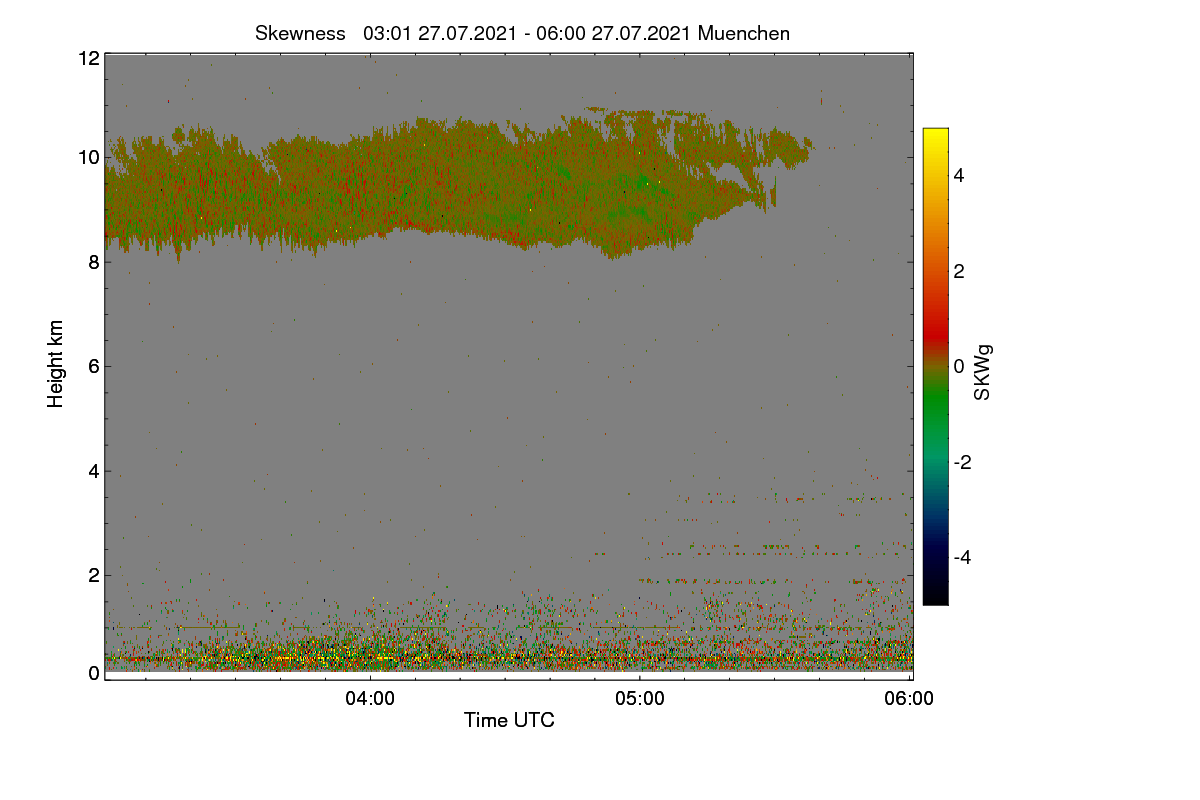Viewport: 1200px width, 800px height.
Task: Click the Time UTC axis title
Action: point(509,720)
